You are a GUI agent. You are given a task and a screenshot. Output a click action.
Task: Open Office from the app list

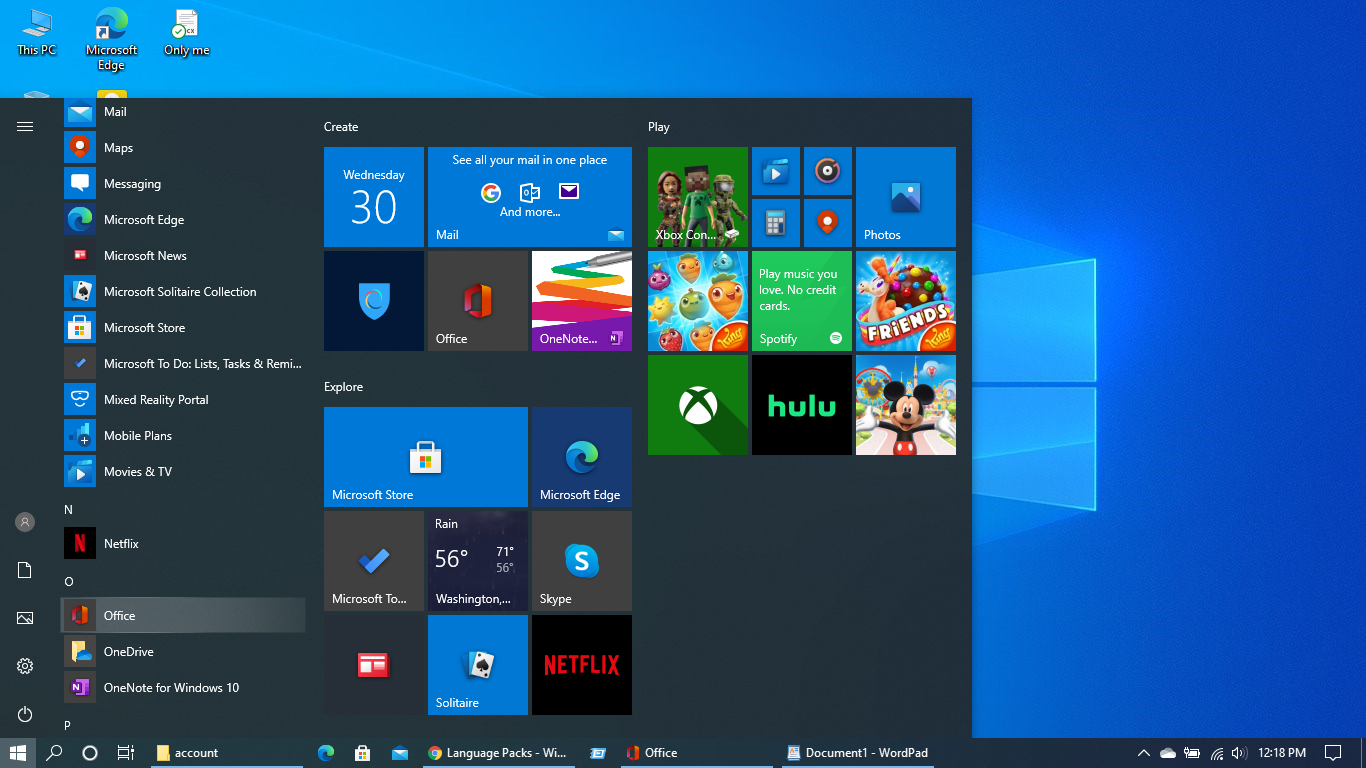click(x=184, y=616)
